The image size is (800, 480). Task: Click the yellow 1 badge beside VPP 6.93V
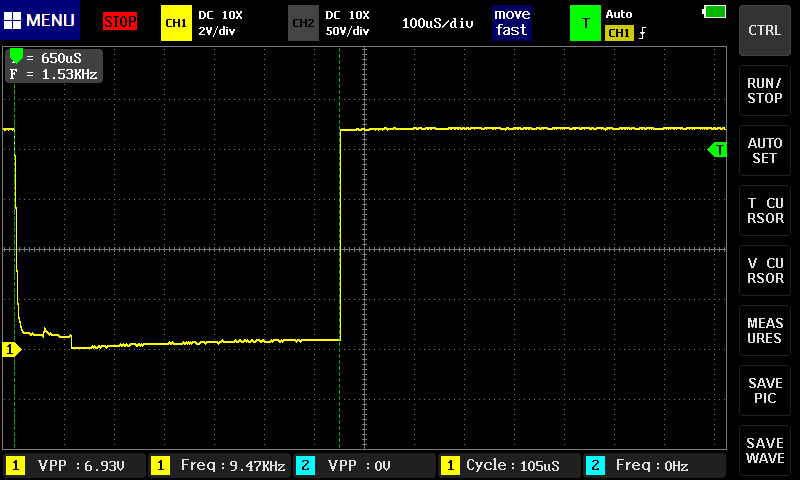click(x=15, y=466)
